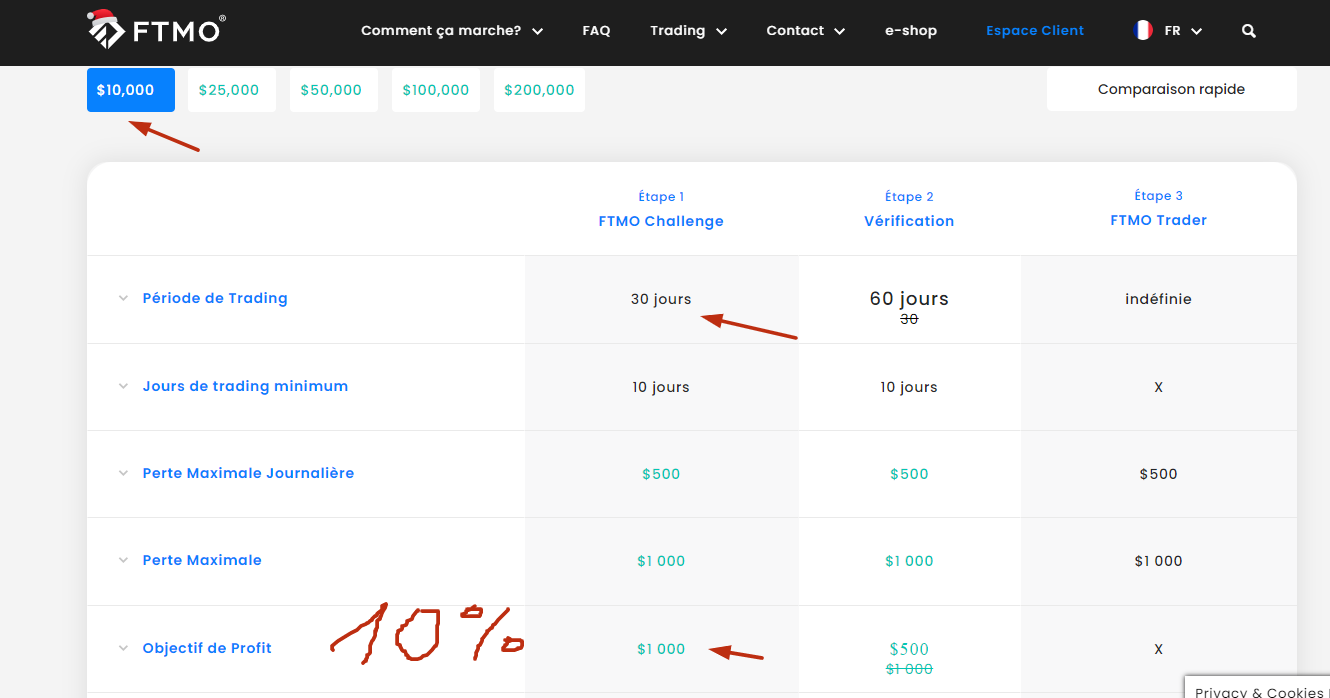Open Espace Client link

pos(1035,31)
